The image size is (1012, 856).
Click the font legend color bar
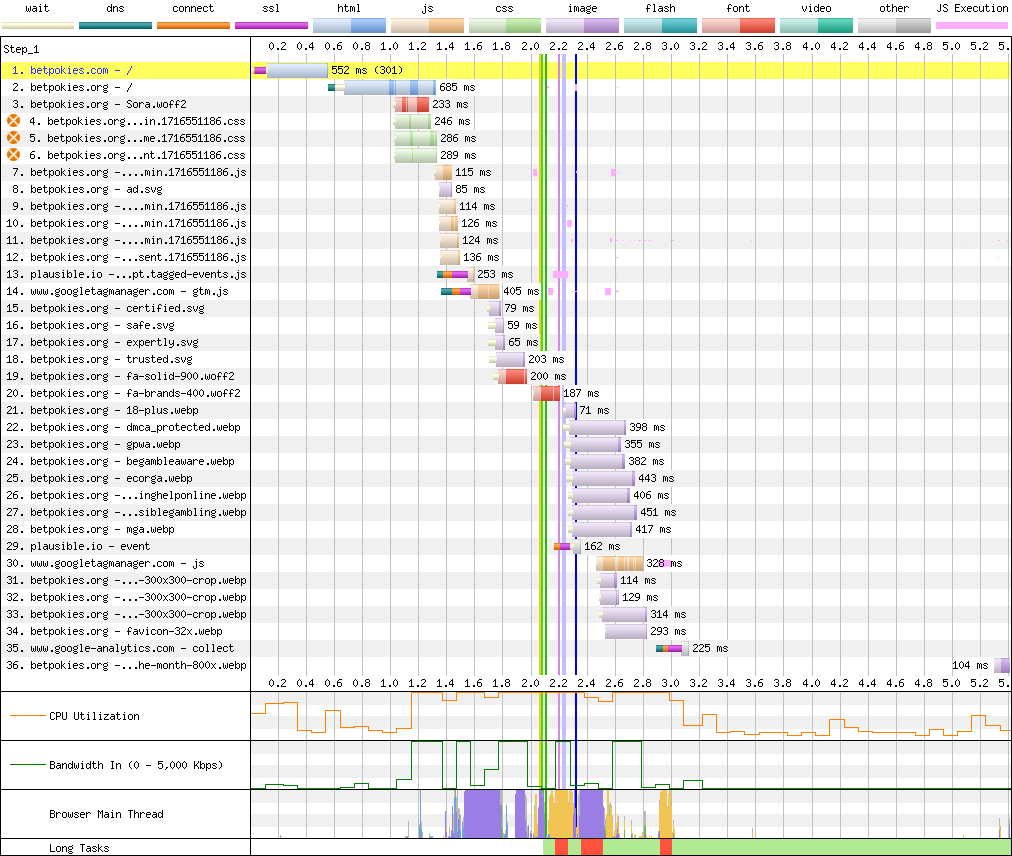click(738, 26)
